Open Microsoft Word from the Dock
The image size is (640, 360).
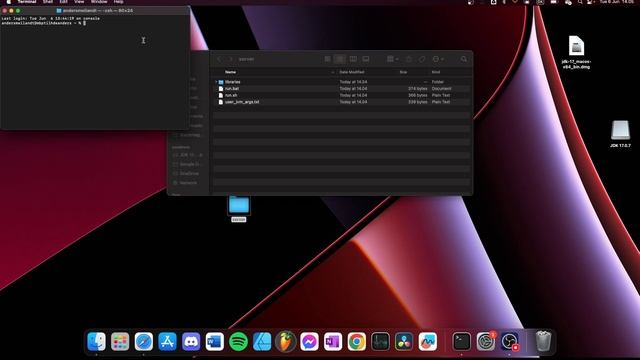pyautogui.click(x=215, y=342)
